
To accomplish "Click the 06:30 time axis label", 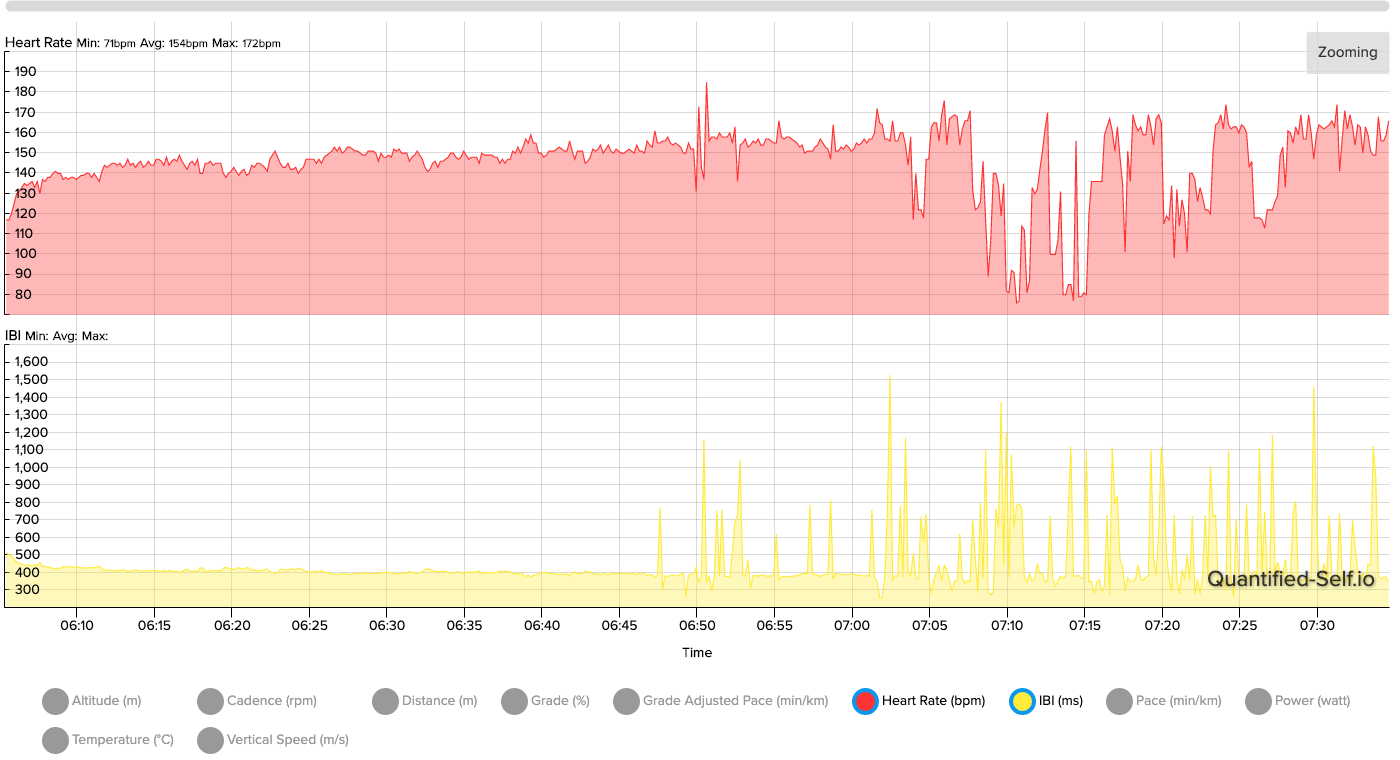I will tap(386, 626).
